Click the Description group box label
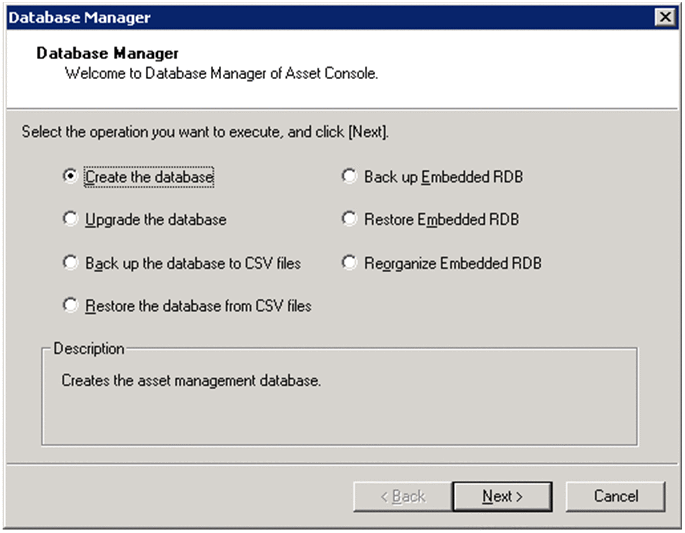 [x=89, y=349]
